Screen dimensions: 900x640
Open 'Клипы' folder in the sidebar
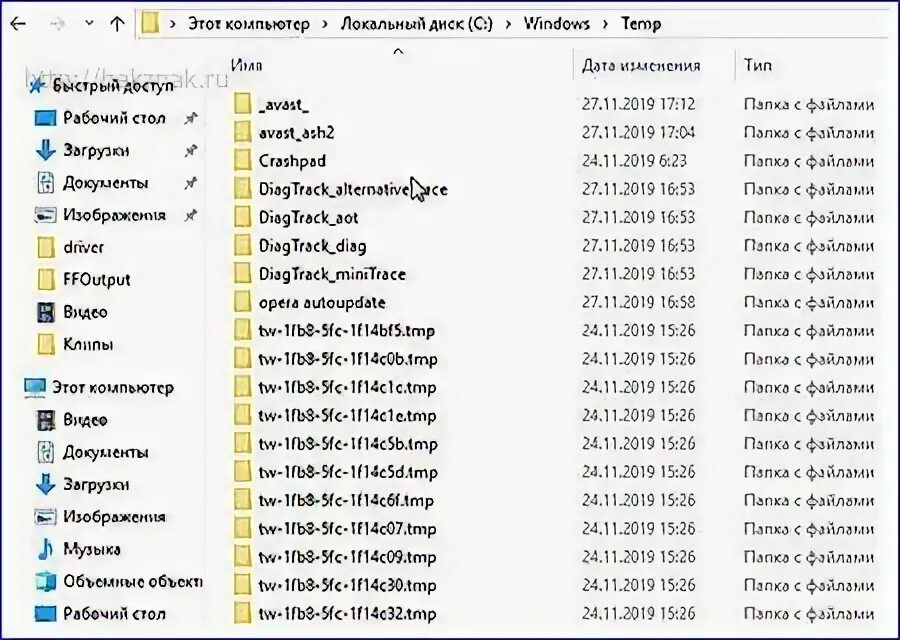[87, 344]
